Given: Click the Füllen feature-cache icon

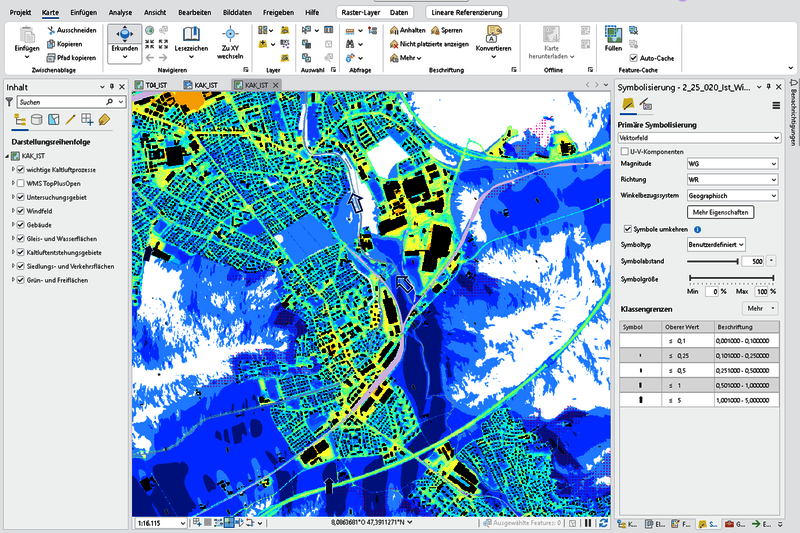Looking at the screenshot, I should coord(613,35).
